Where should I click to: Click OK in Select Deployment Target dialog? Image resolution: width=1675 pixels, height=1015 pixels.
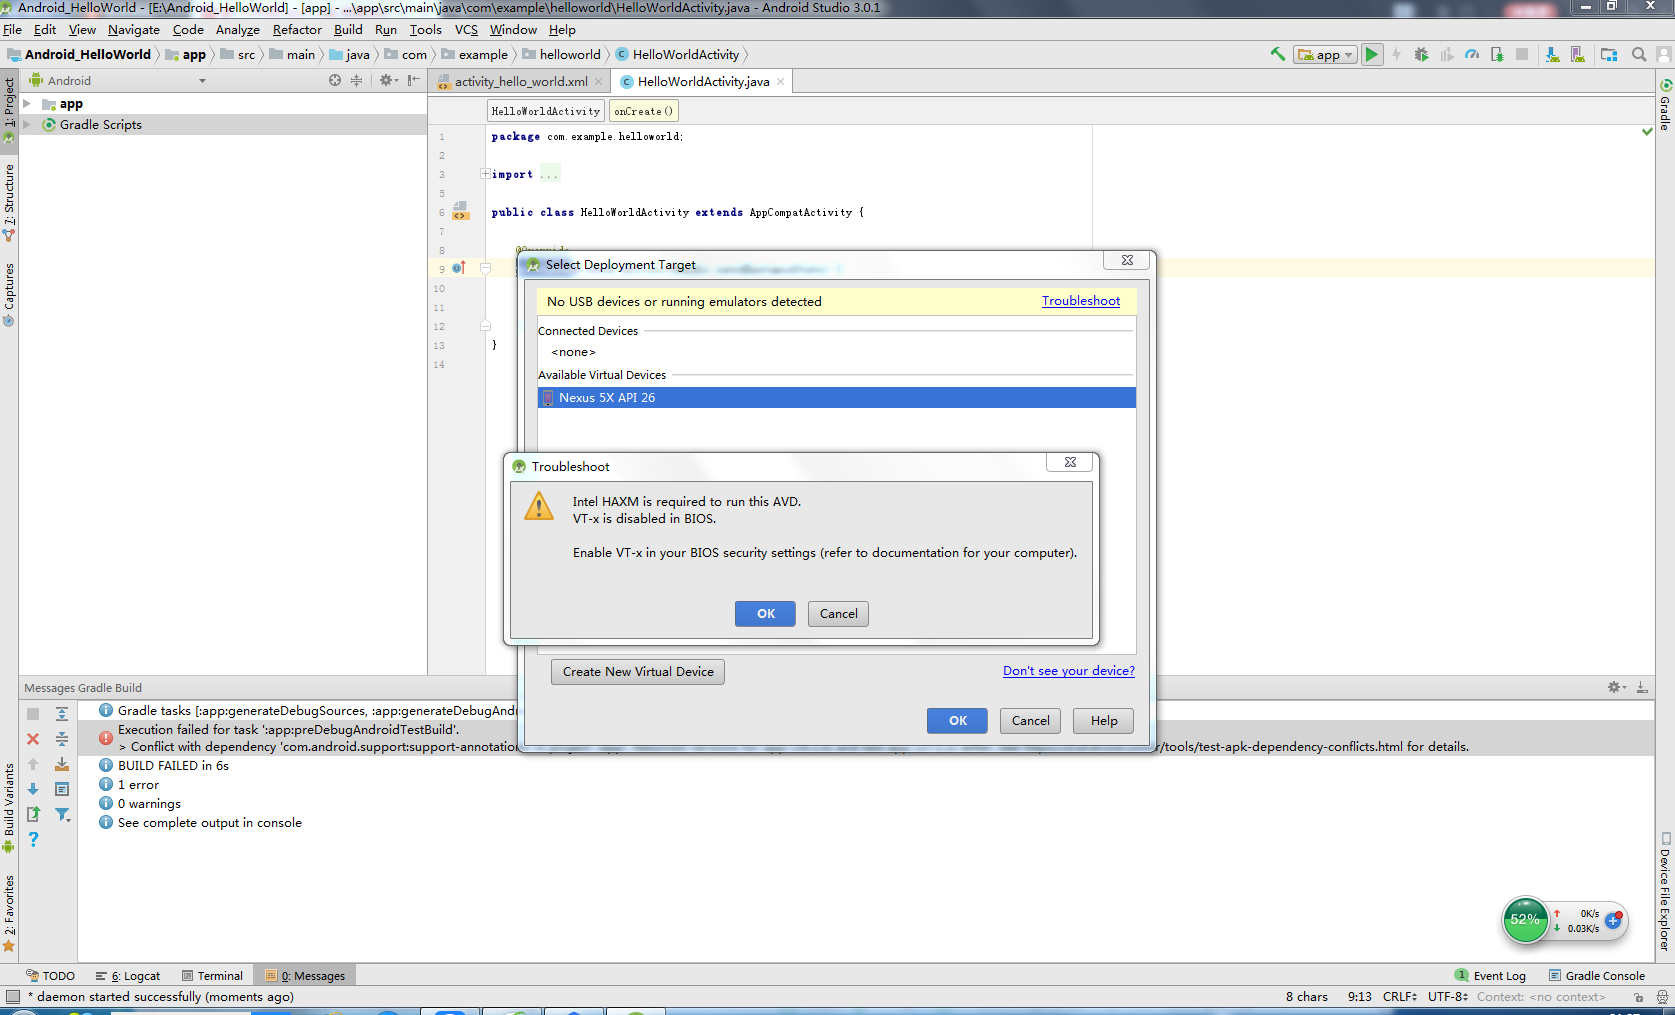pos(957,721)
